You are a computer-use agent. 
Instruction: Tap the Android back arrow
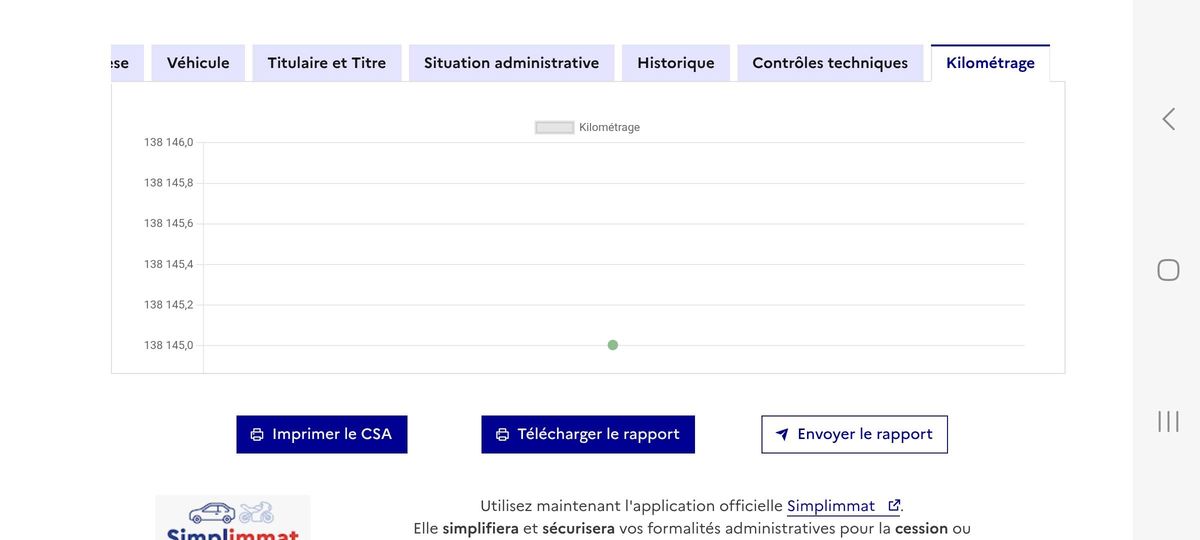pyautogui.click(x=1168, y=119)
